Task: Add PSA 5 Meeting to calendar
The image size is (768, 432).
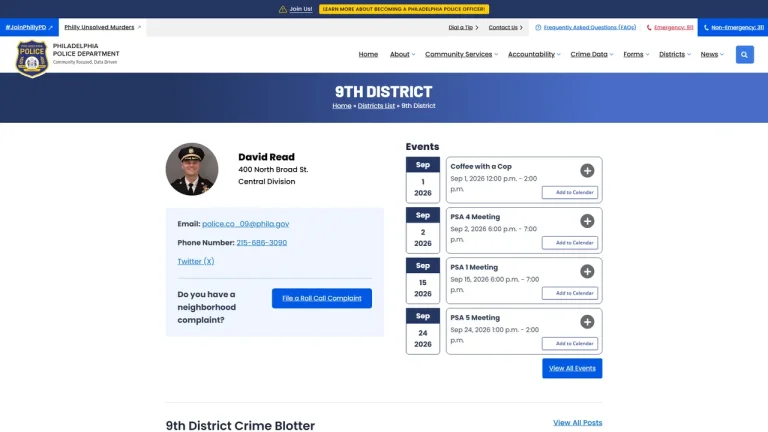Action: [x=570, y=344]
